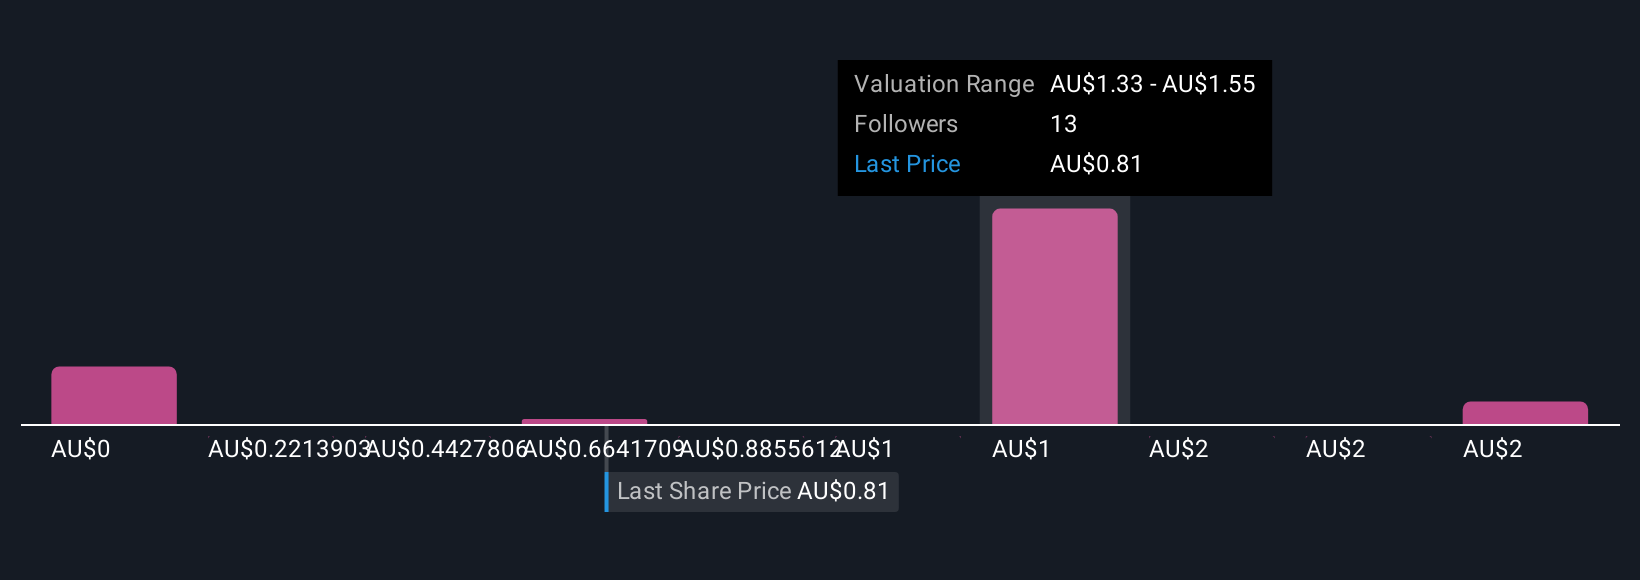
Task: Open the Last Price link in tooltip
Action: 907,164
